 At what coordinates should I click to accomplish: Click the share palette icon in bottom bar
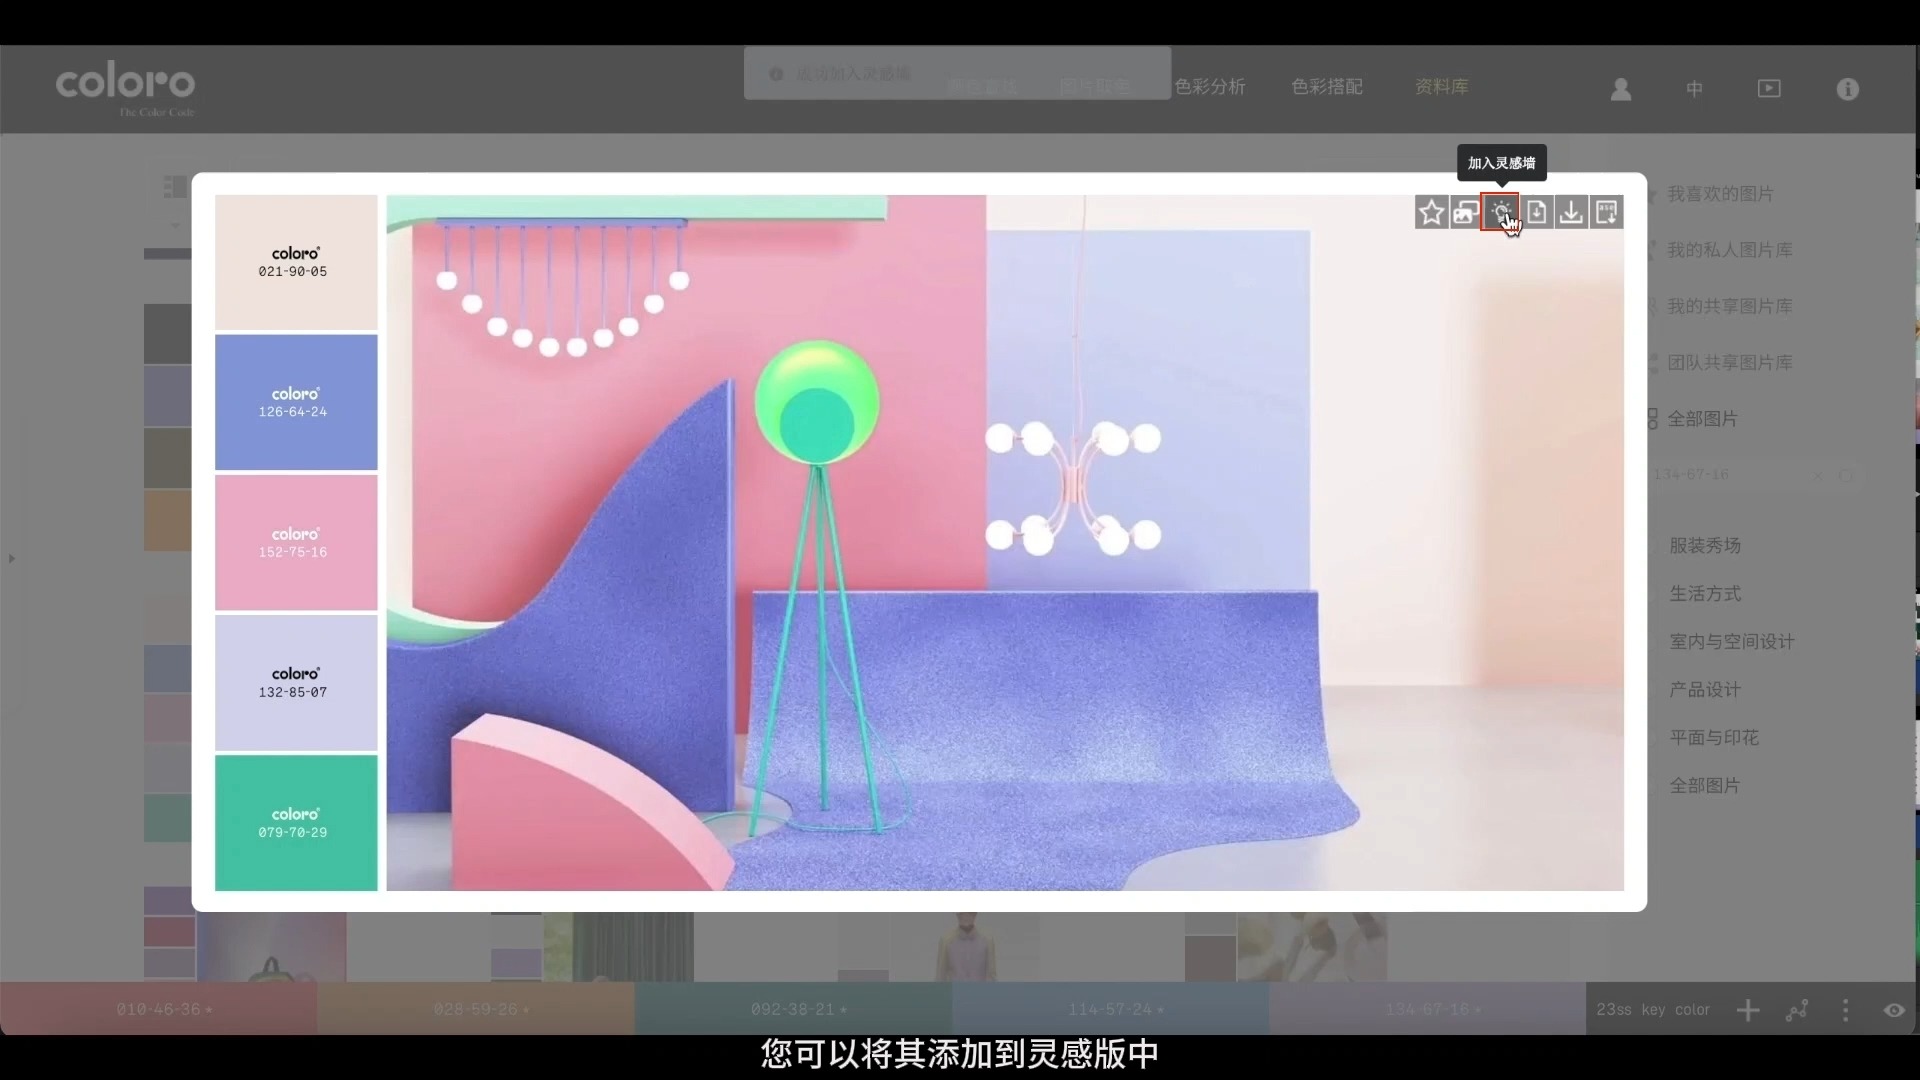click(1797, 1010)
